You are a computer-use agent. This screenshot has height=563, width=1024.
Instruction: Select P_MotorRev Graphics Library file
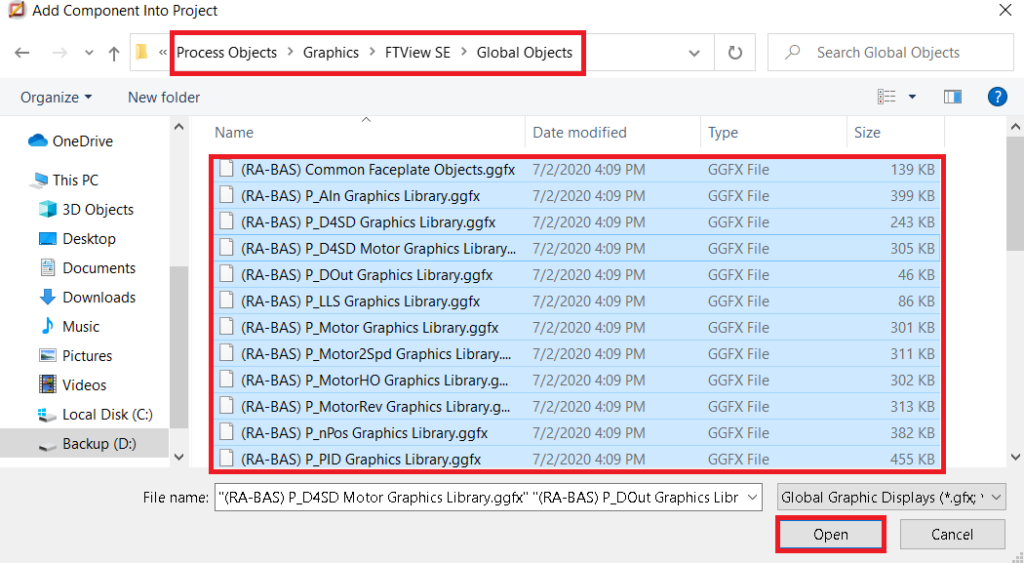pos(577,406)
